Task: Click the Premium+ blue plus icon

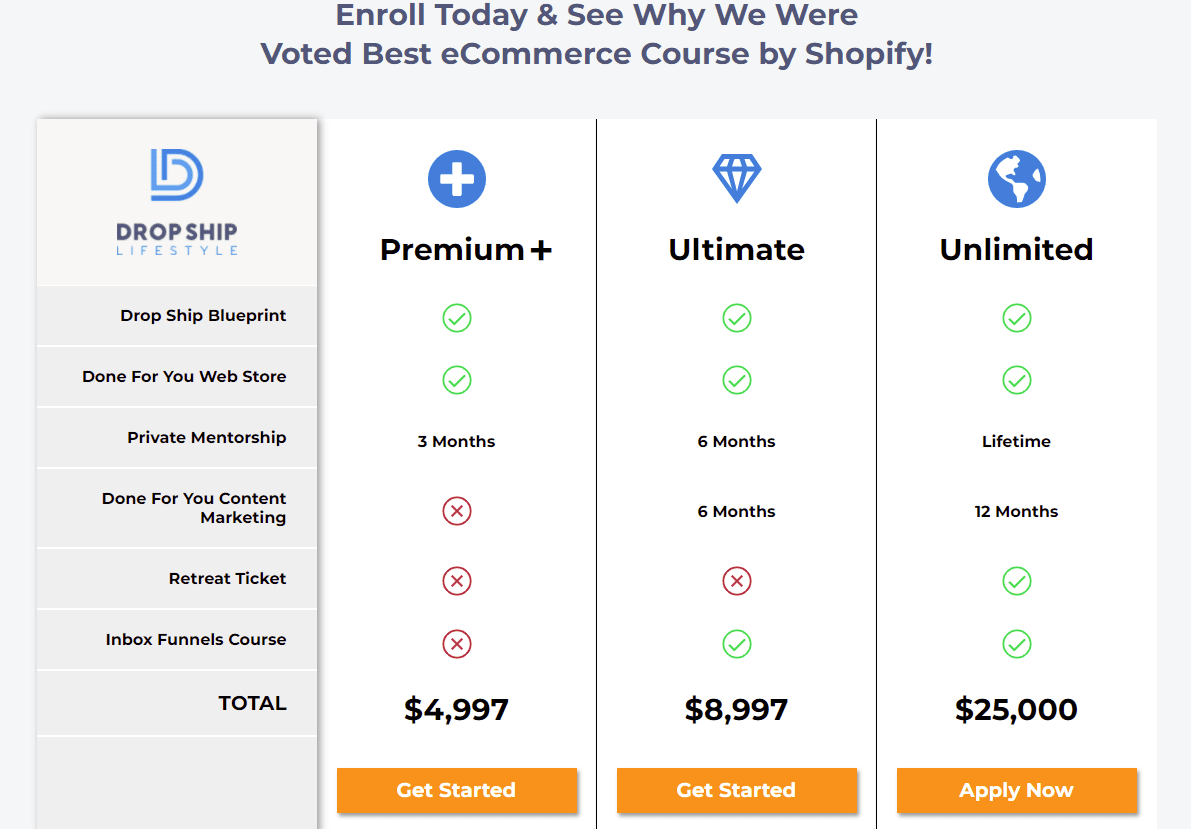Action: pyautogui.click(x=456, y=179)
